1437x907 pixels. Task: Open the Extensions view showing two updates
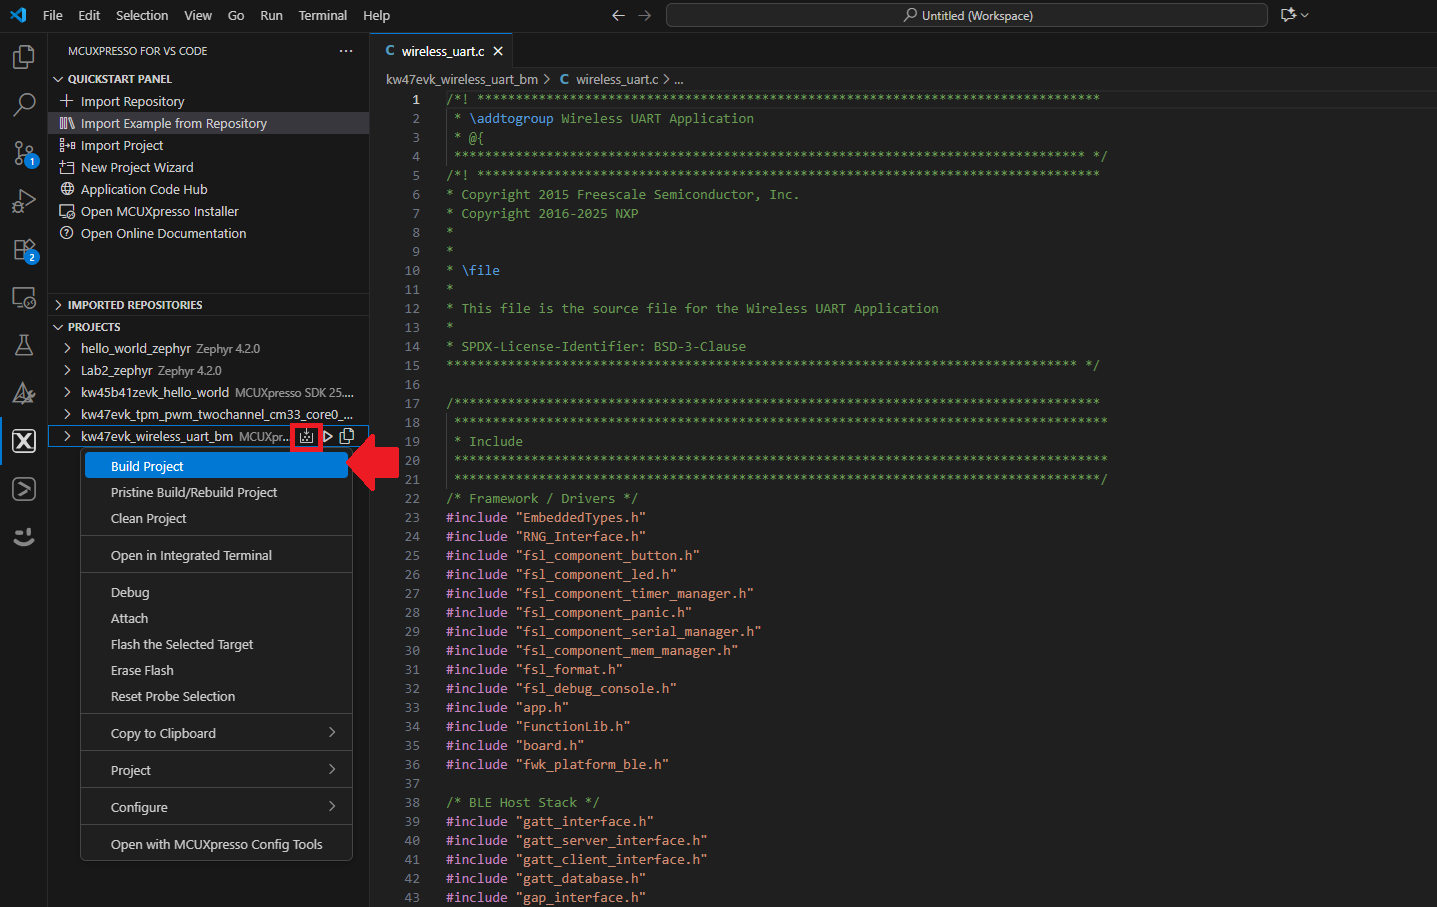[23, 250]
